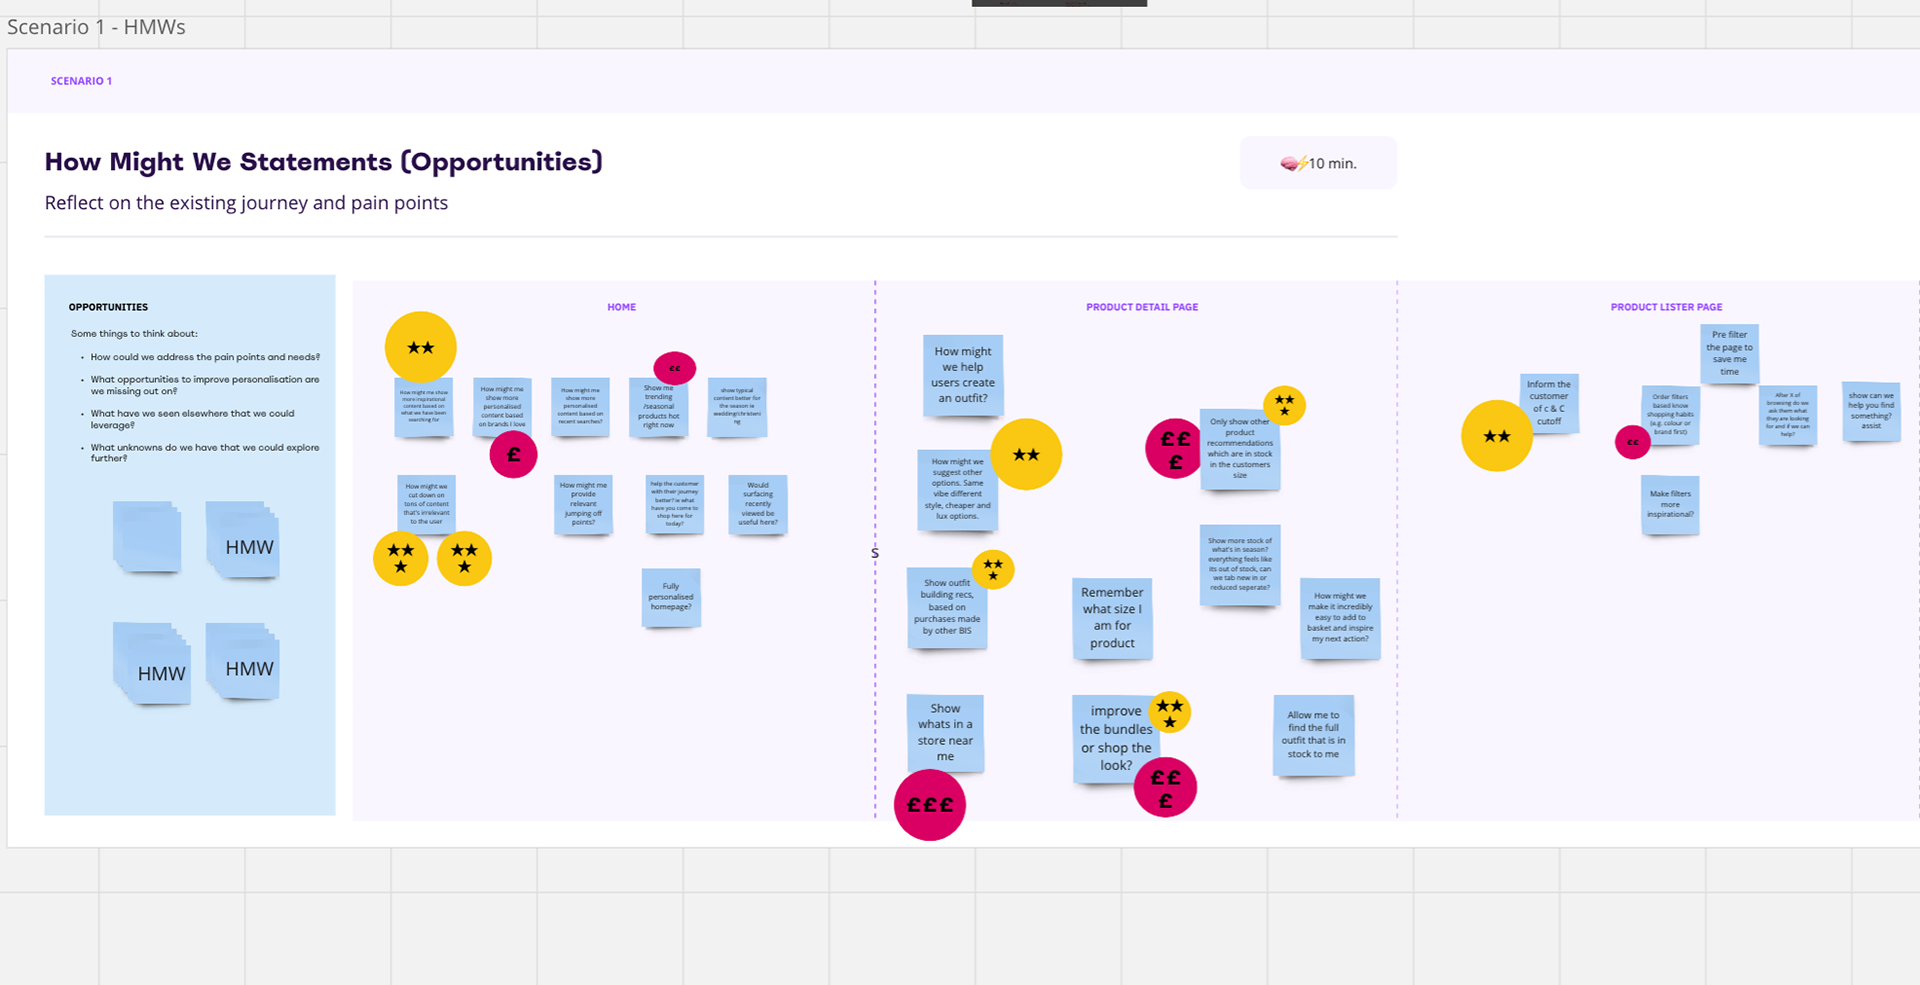
Task: Click the purple SCENARIO 1 label
Action: 81,81
